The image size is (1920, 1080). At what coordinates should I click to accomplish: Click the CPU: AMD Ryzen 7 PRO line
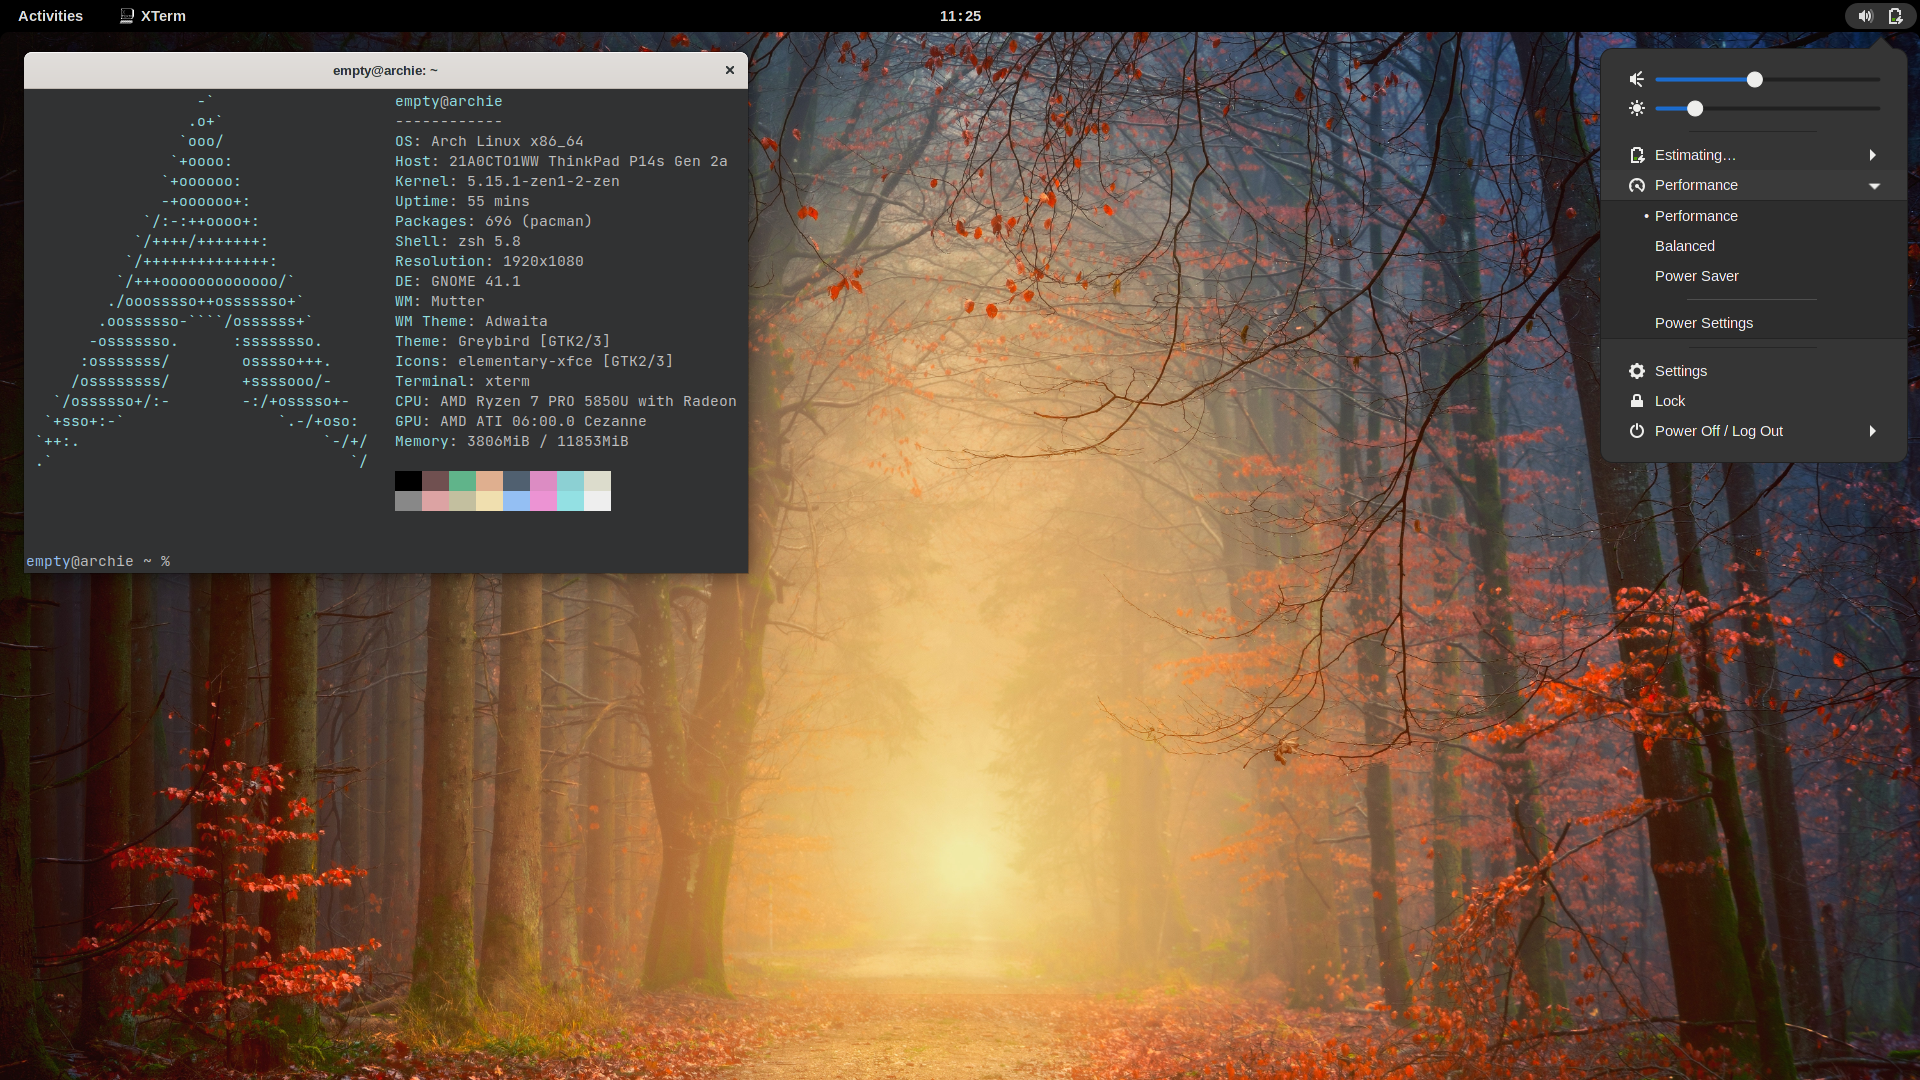click(566, 402)
